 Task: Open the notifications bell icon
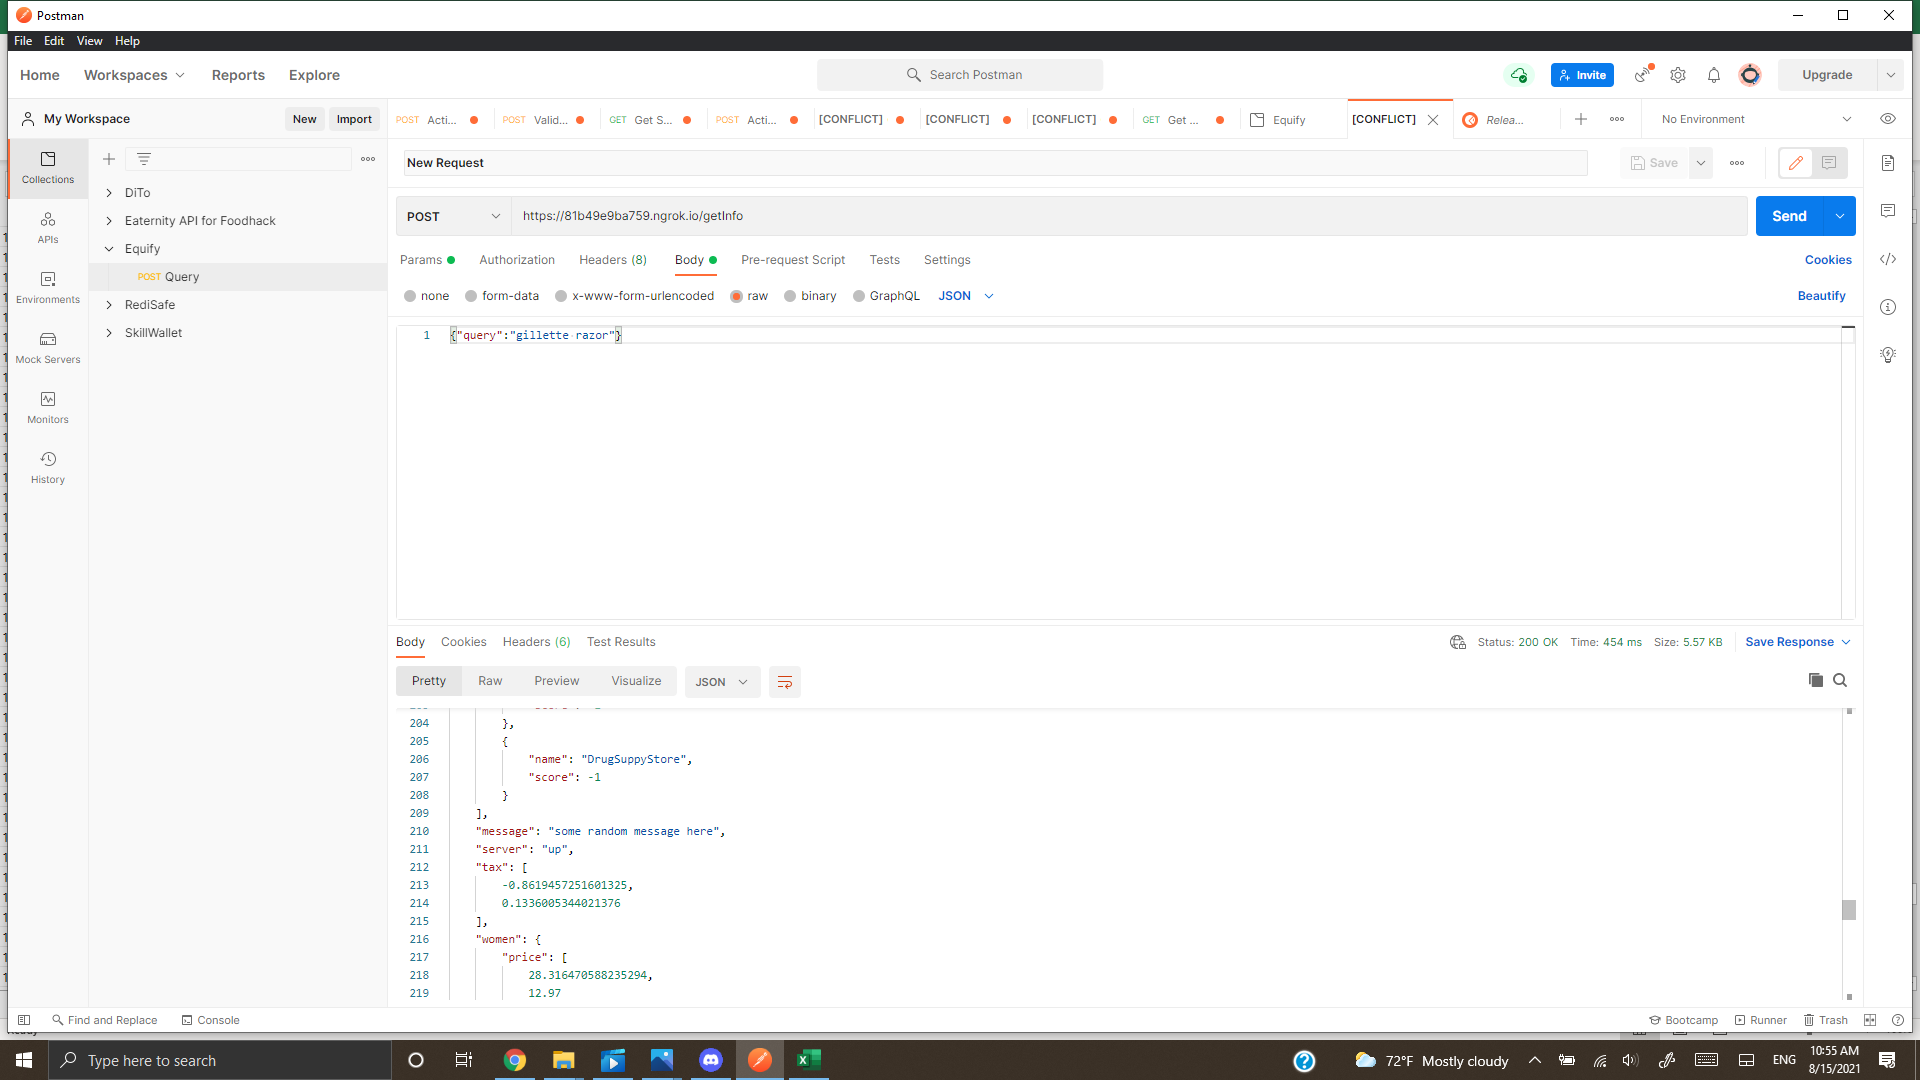point(1714,75)
